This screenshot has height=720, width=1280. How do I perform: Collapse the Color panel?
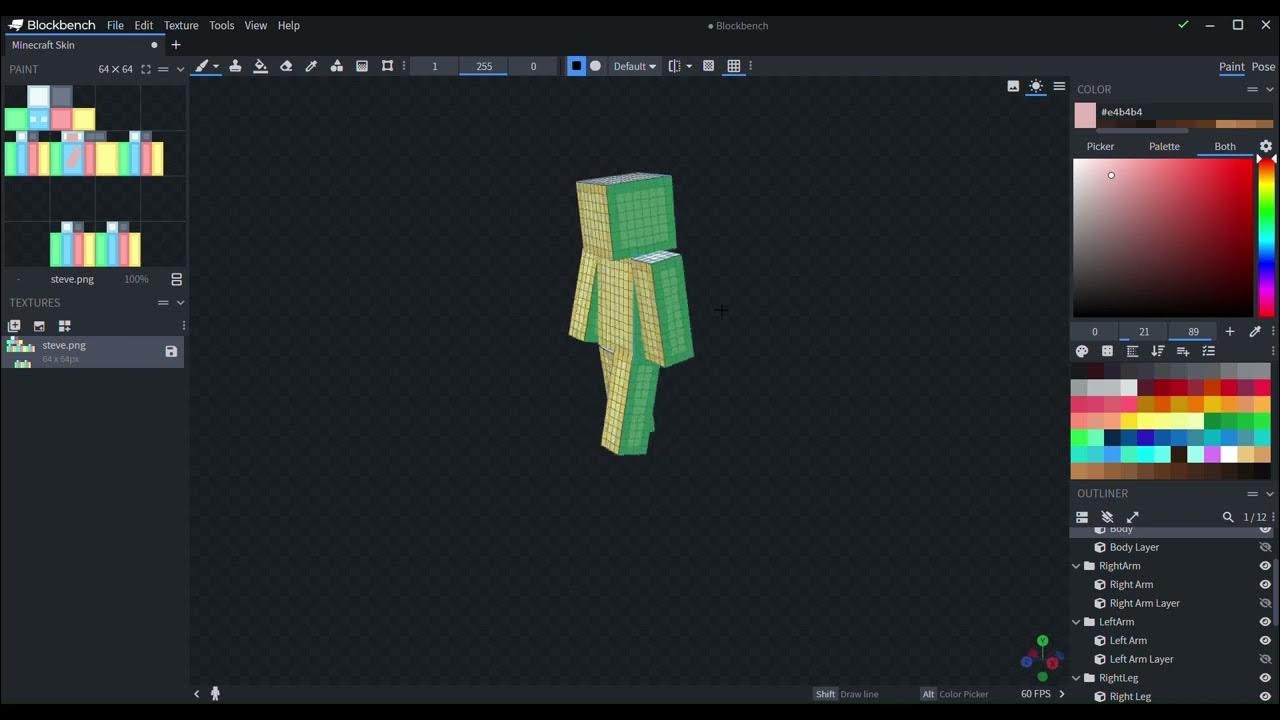pos(1272,89)
